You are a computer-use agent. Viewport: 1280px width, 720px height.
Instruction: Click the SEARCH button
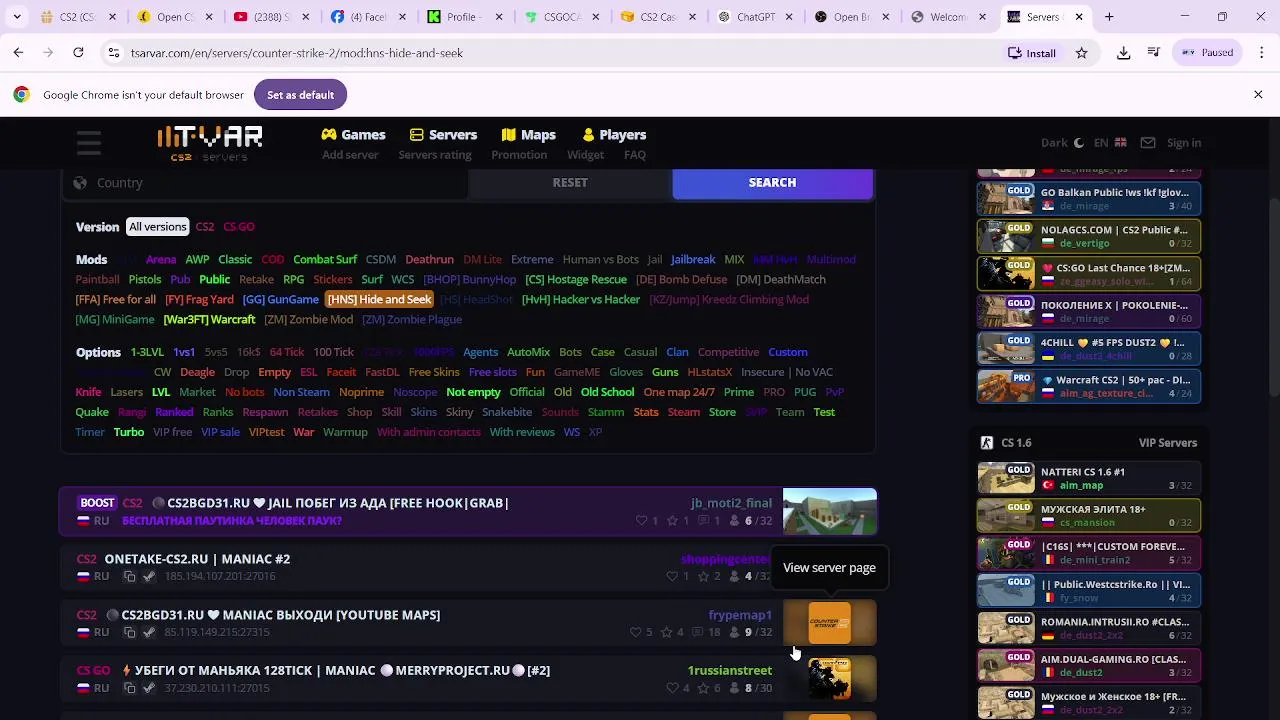tap(773, 183)
